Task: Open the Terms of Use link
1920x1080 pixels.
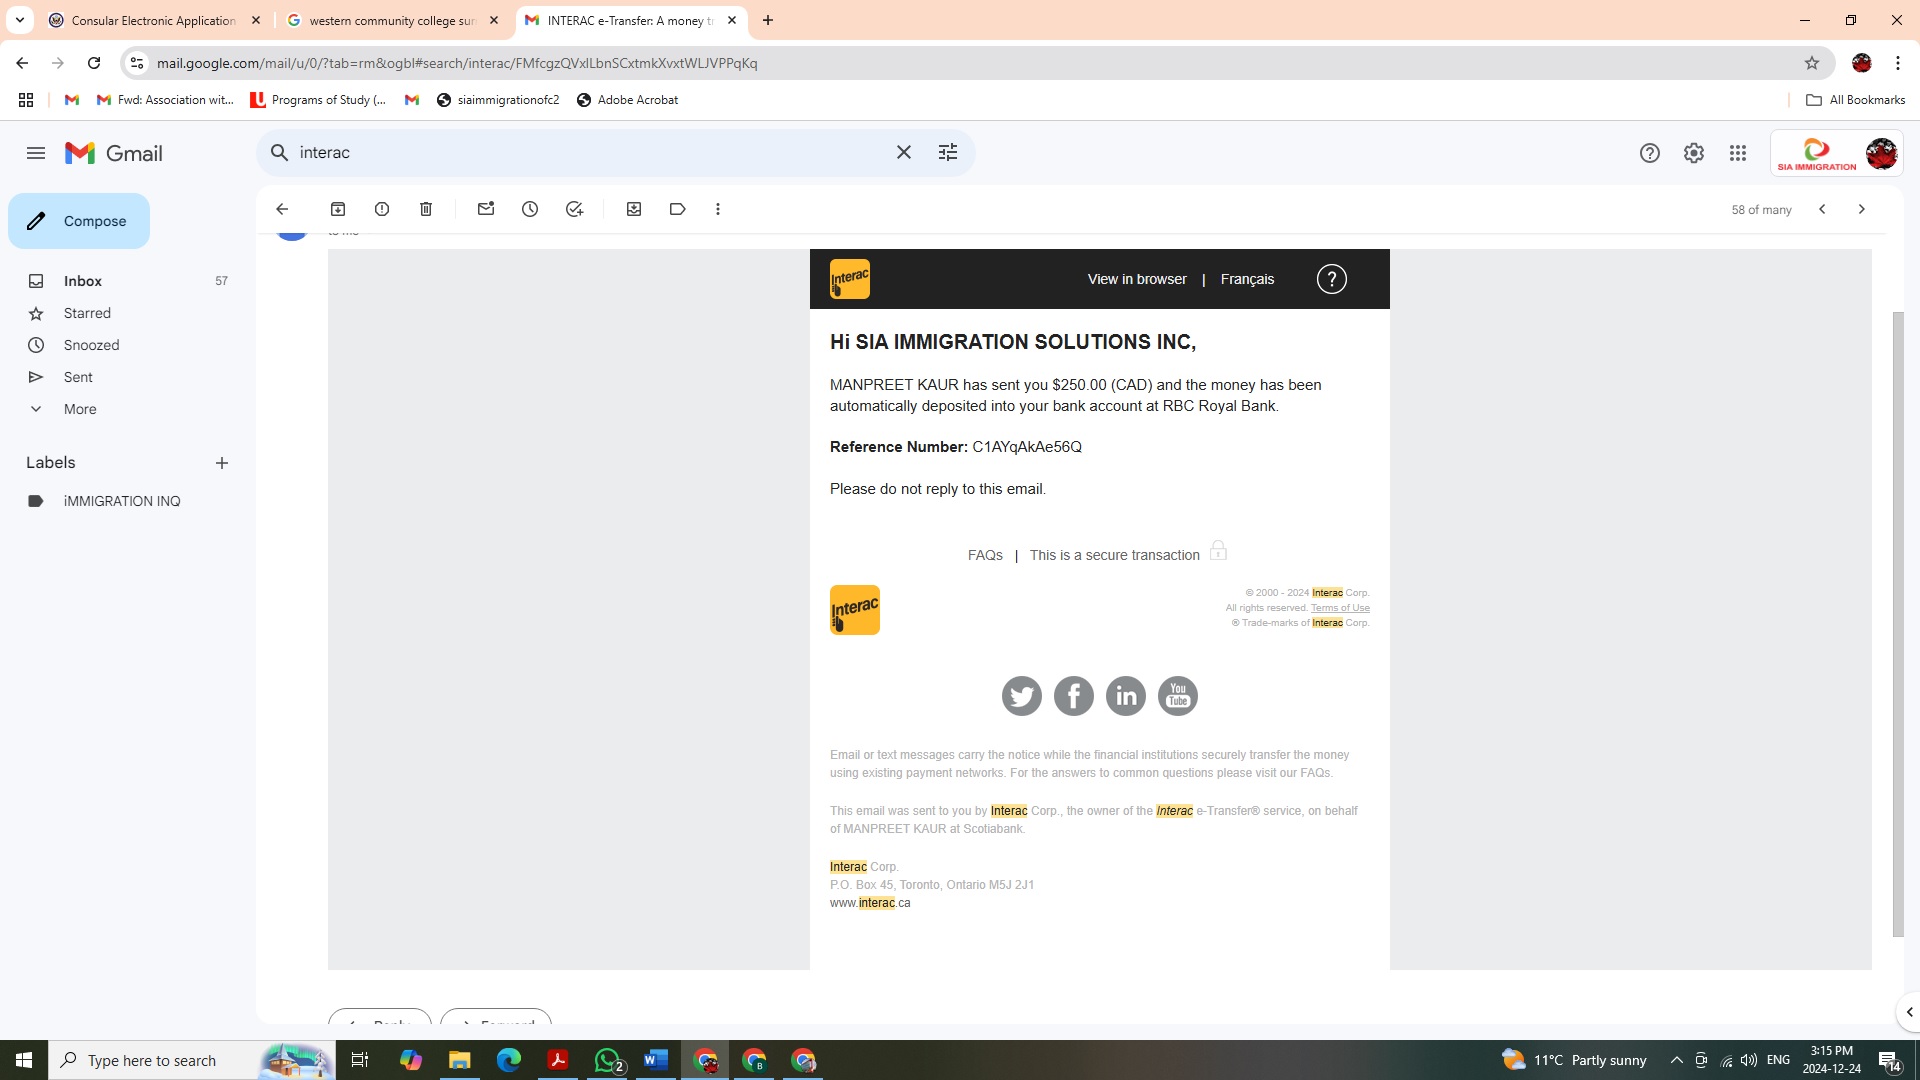Action: [x=1340, y=608]
